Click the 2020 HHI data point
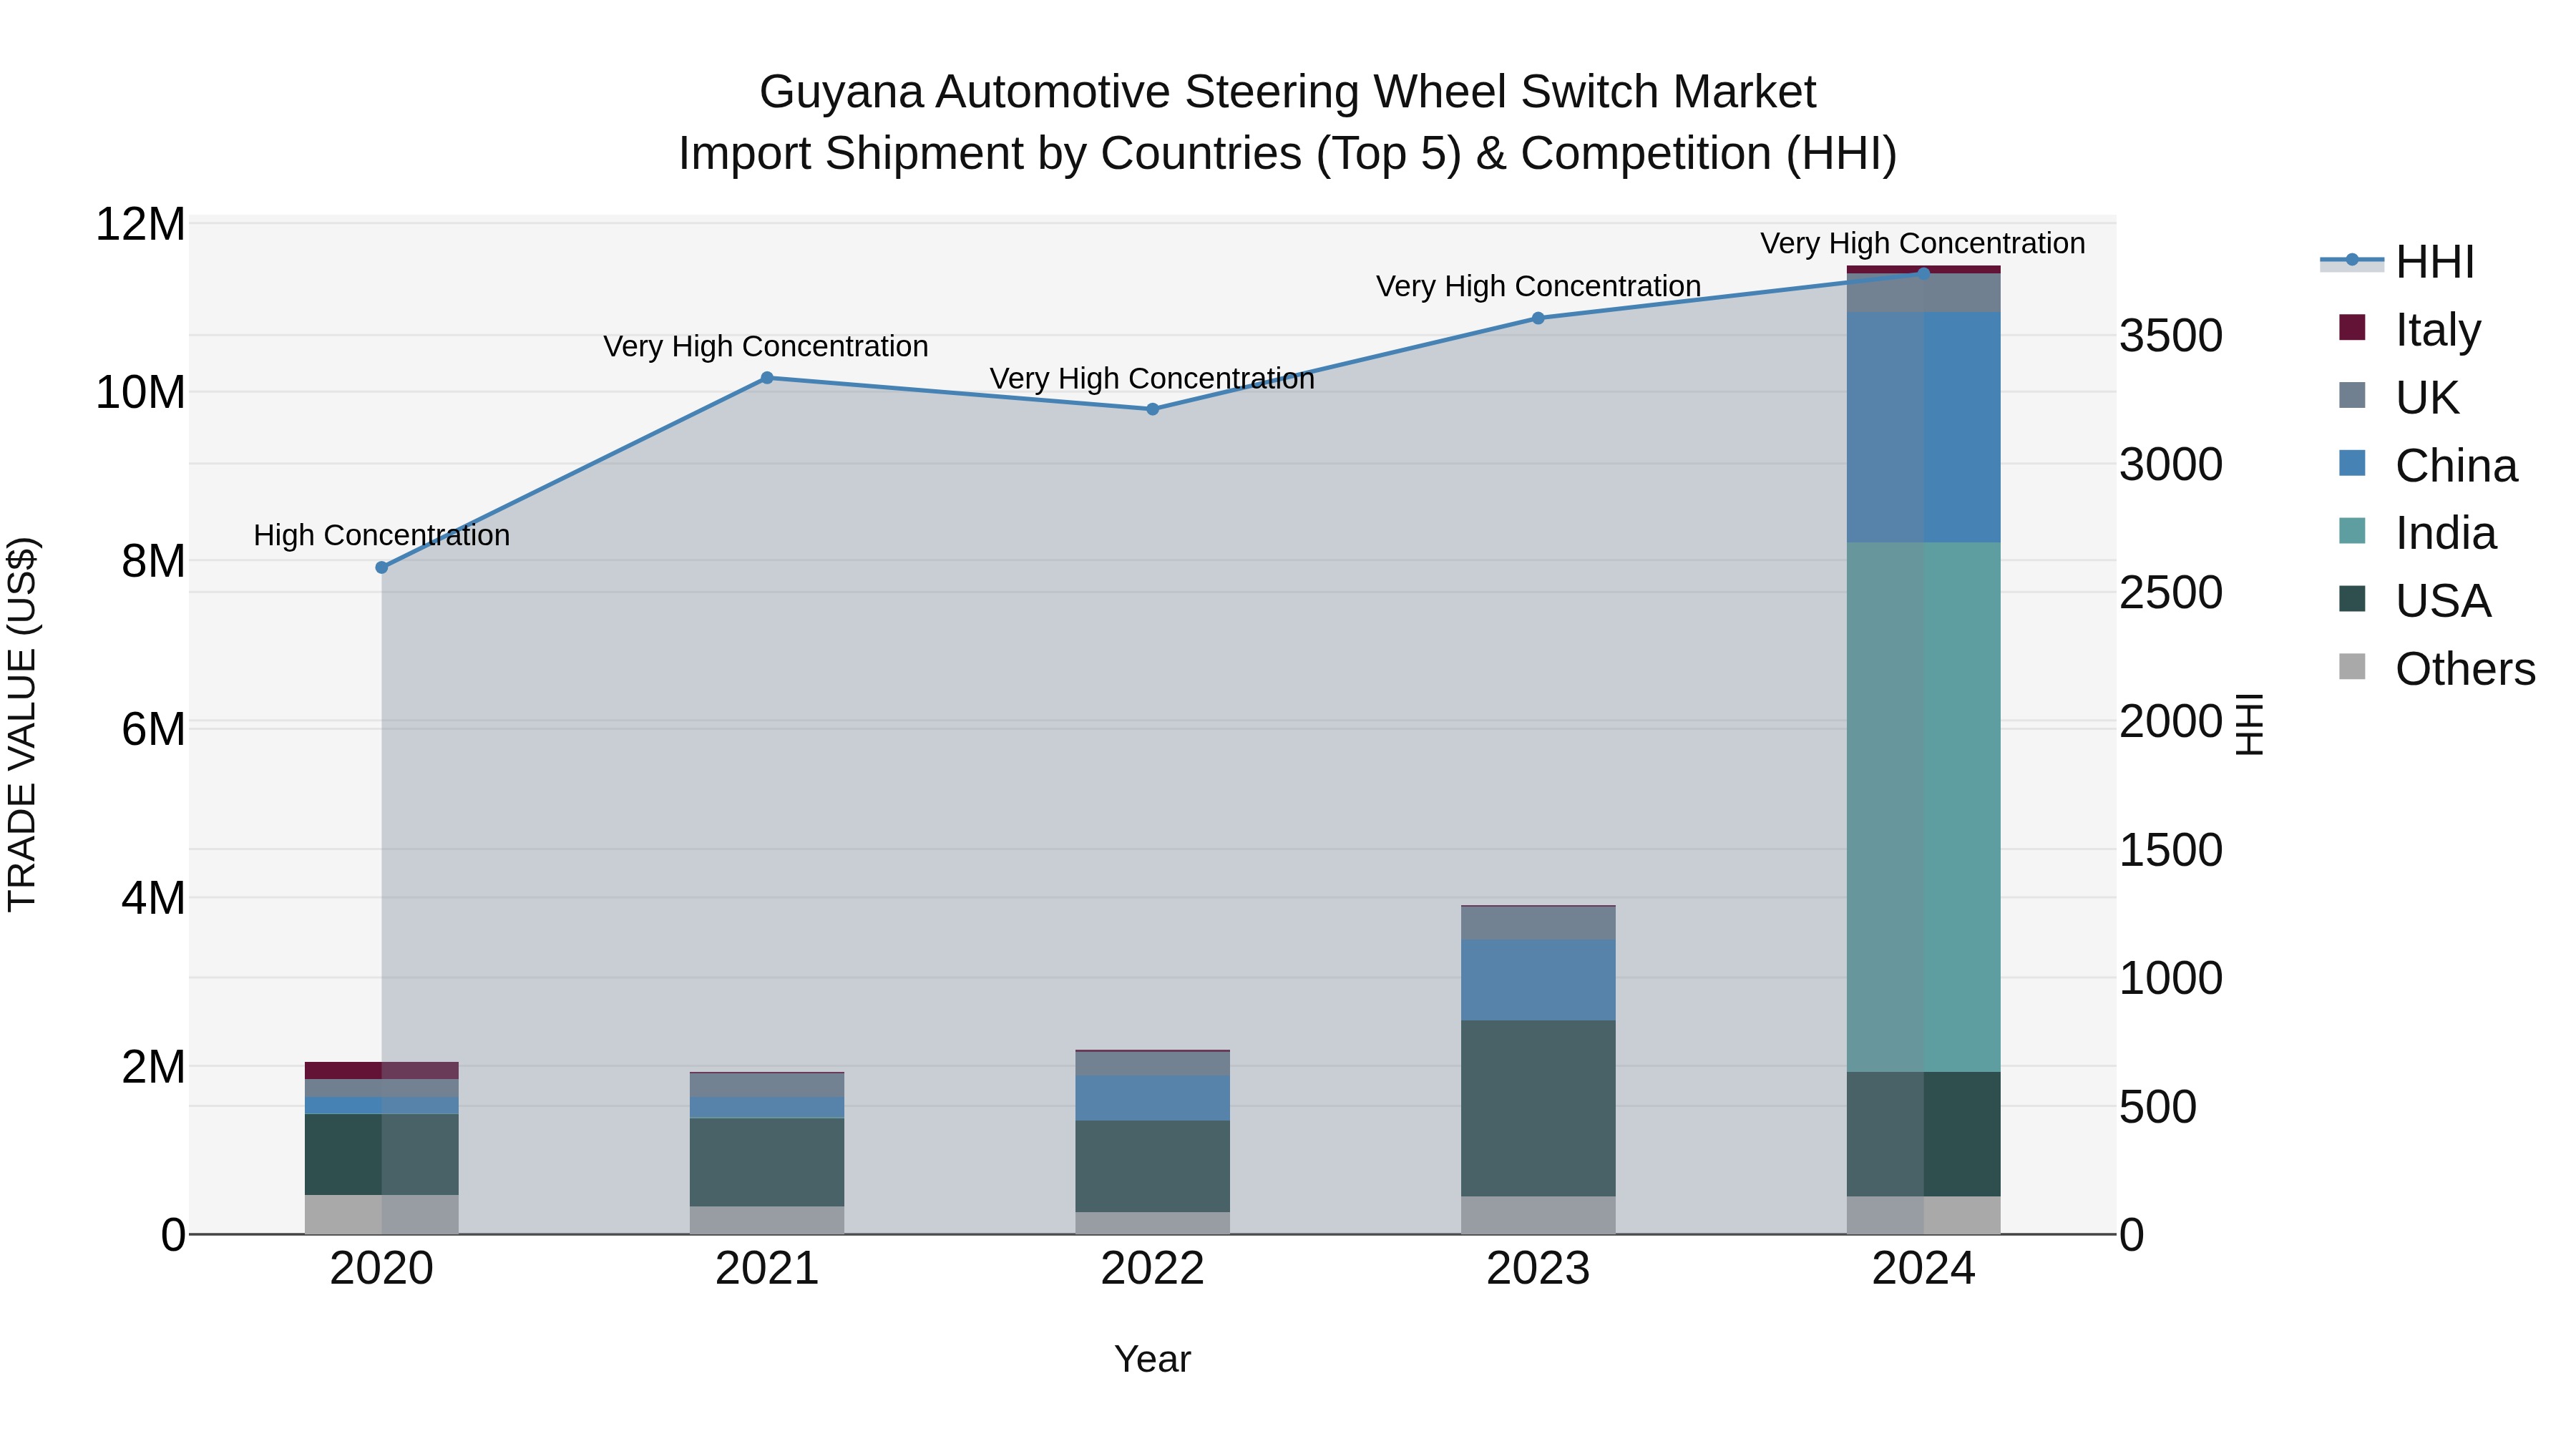This screenshot has width=2576, height=1449. pos(381,567)
